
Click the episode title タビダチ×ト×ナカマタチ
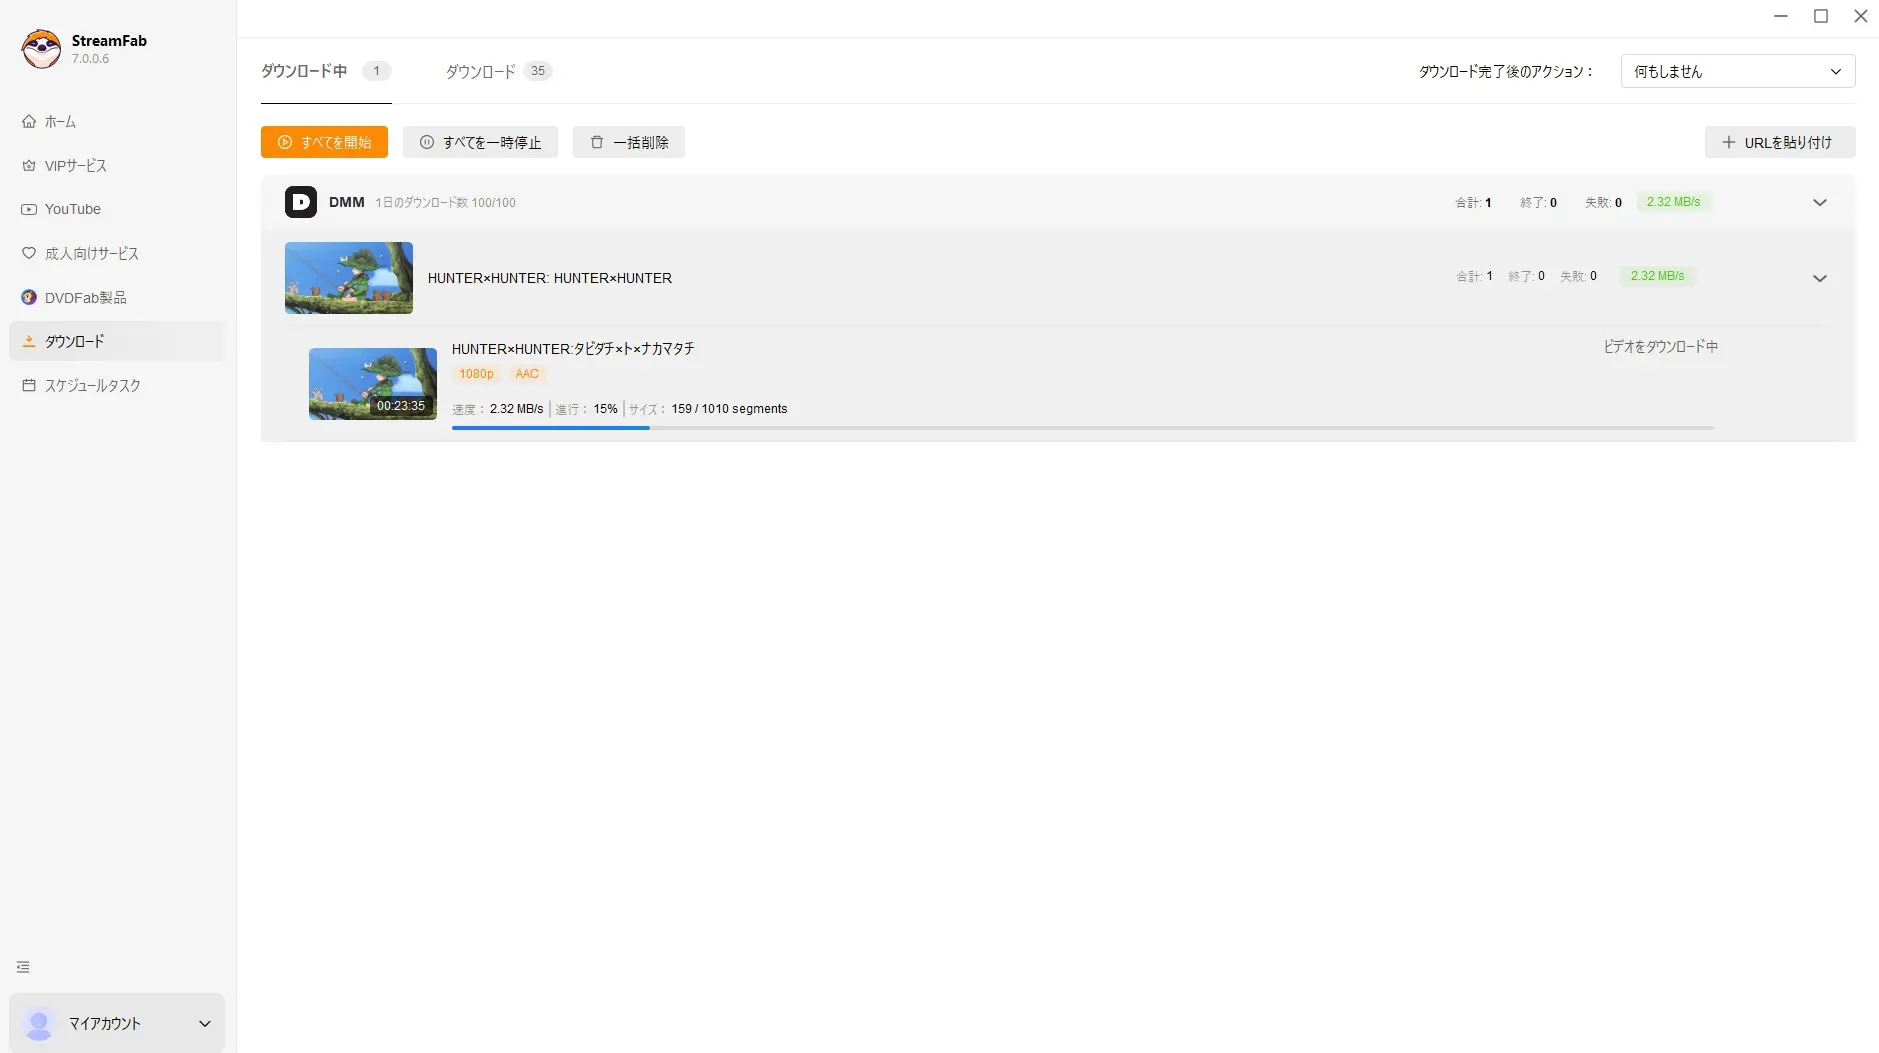click(x=573, y=349)
